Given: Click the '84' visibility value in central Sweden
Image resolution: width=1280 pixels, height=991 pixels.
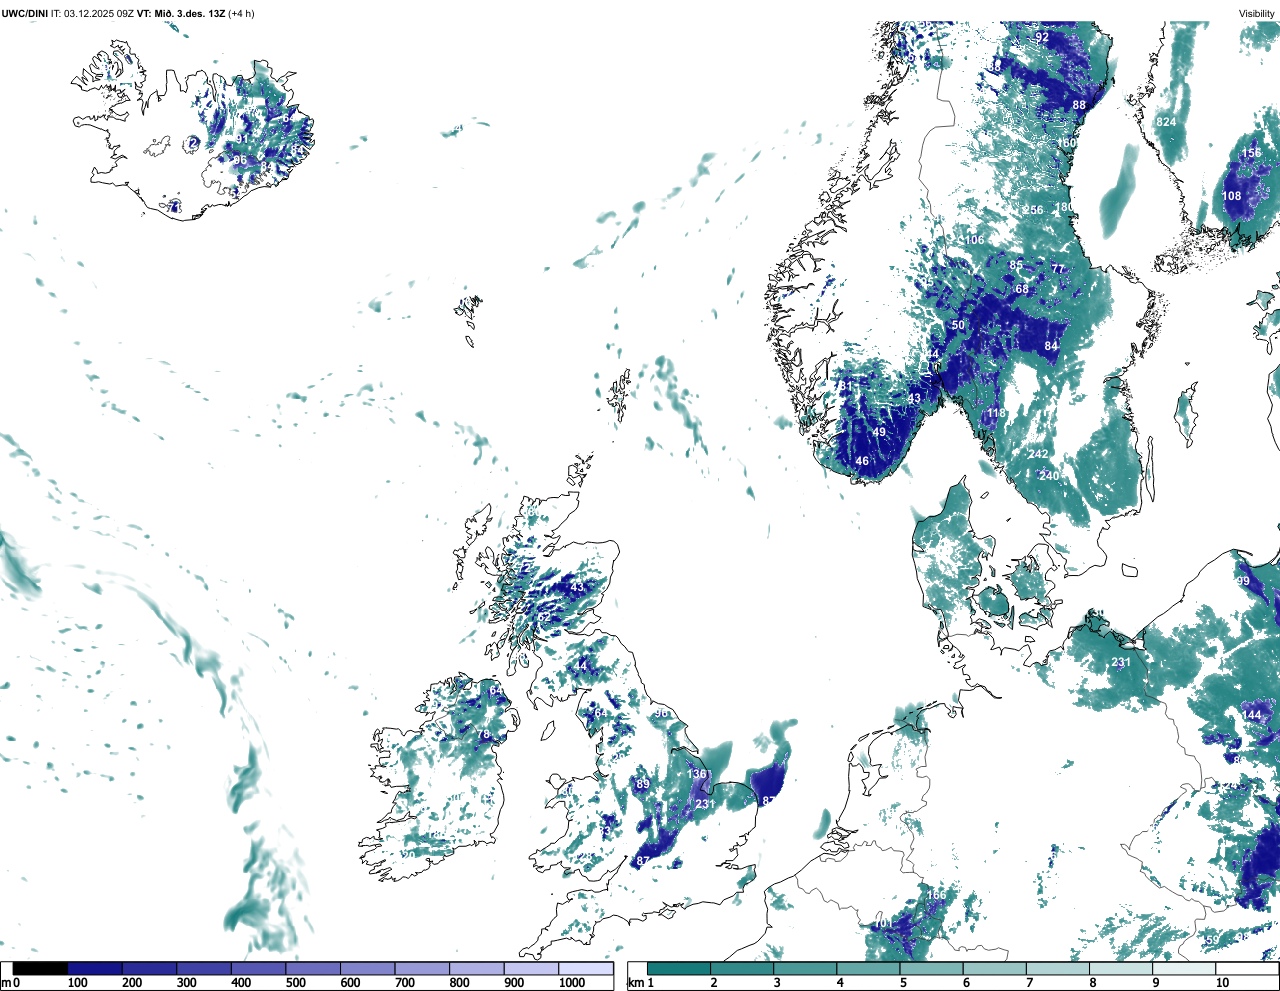Looking at the screenshot, I should click(1051, 346).
